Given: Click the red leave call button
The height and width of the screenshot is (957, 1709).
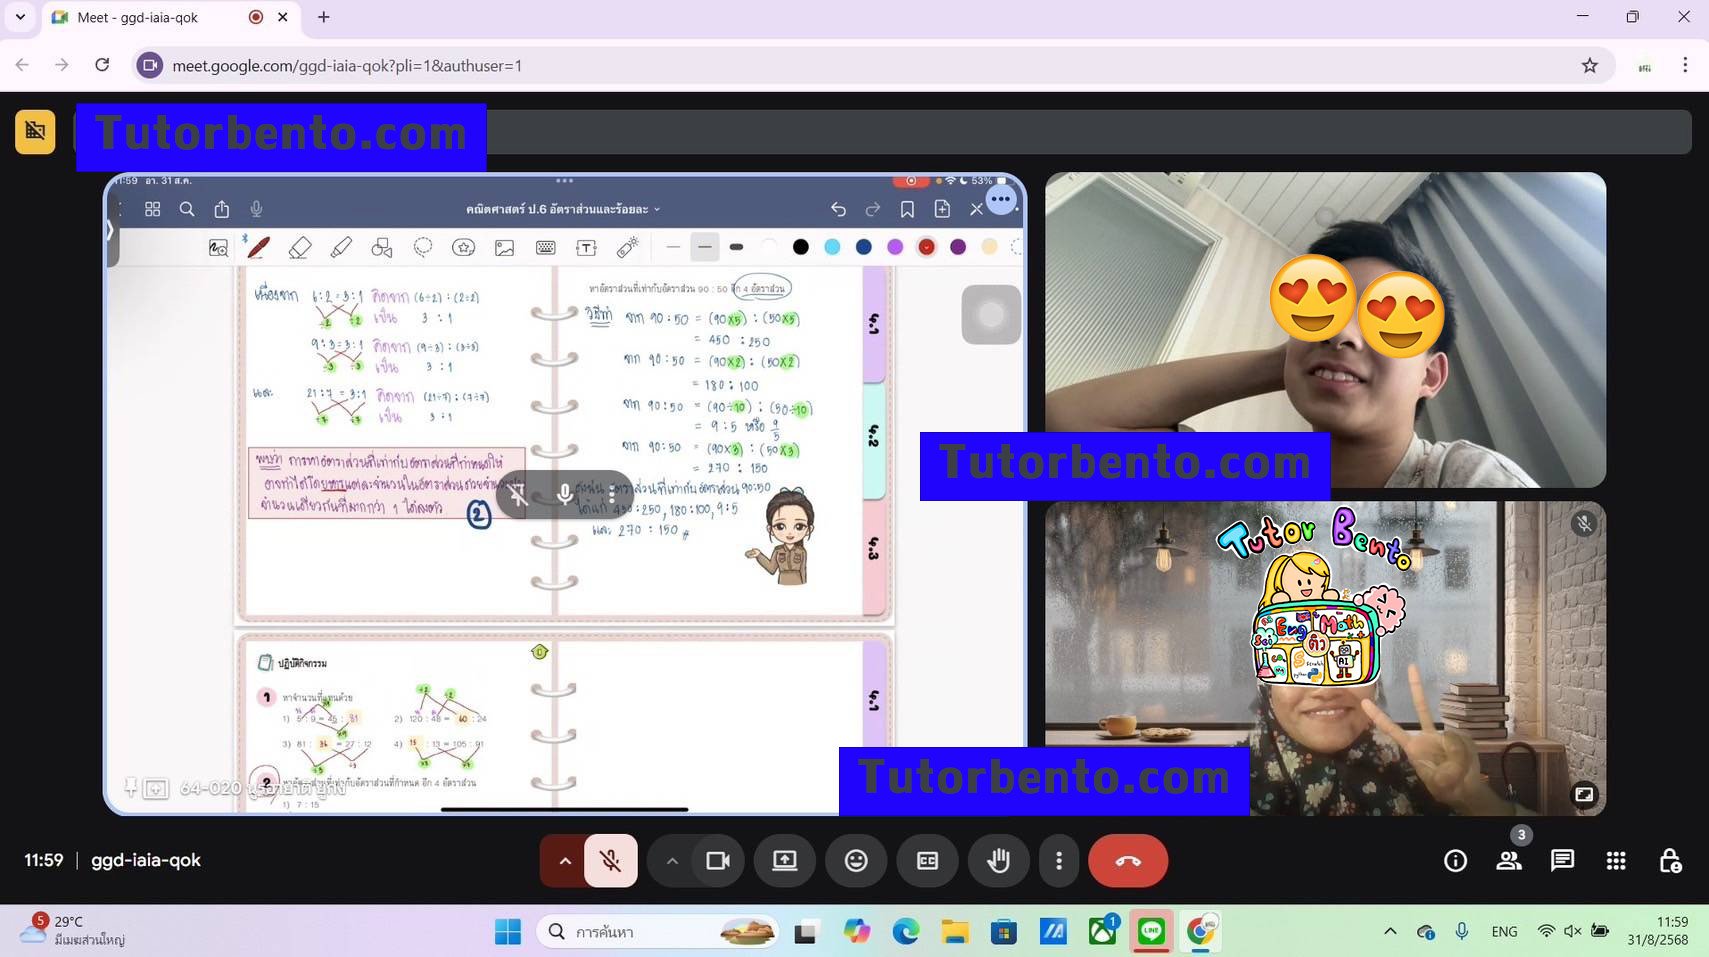Looking at the screenshot, I should pos(1128,860).
